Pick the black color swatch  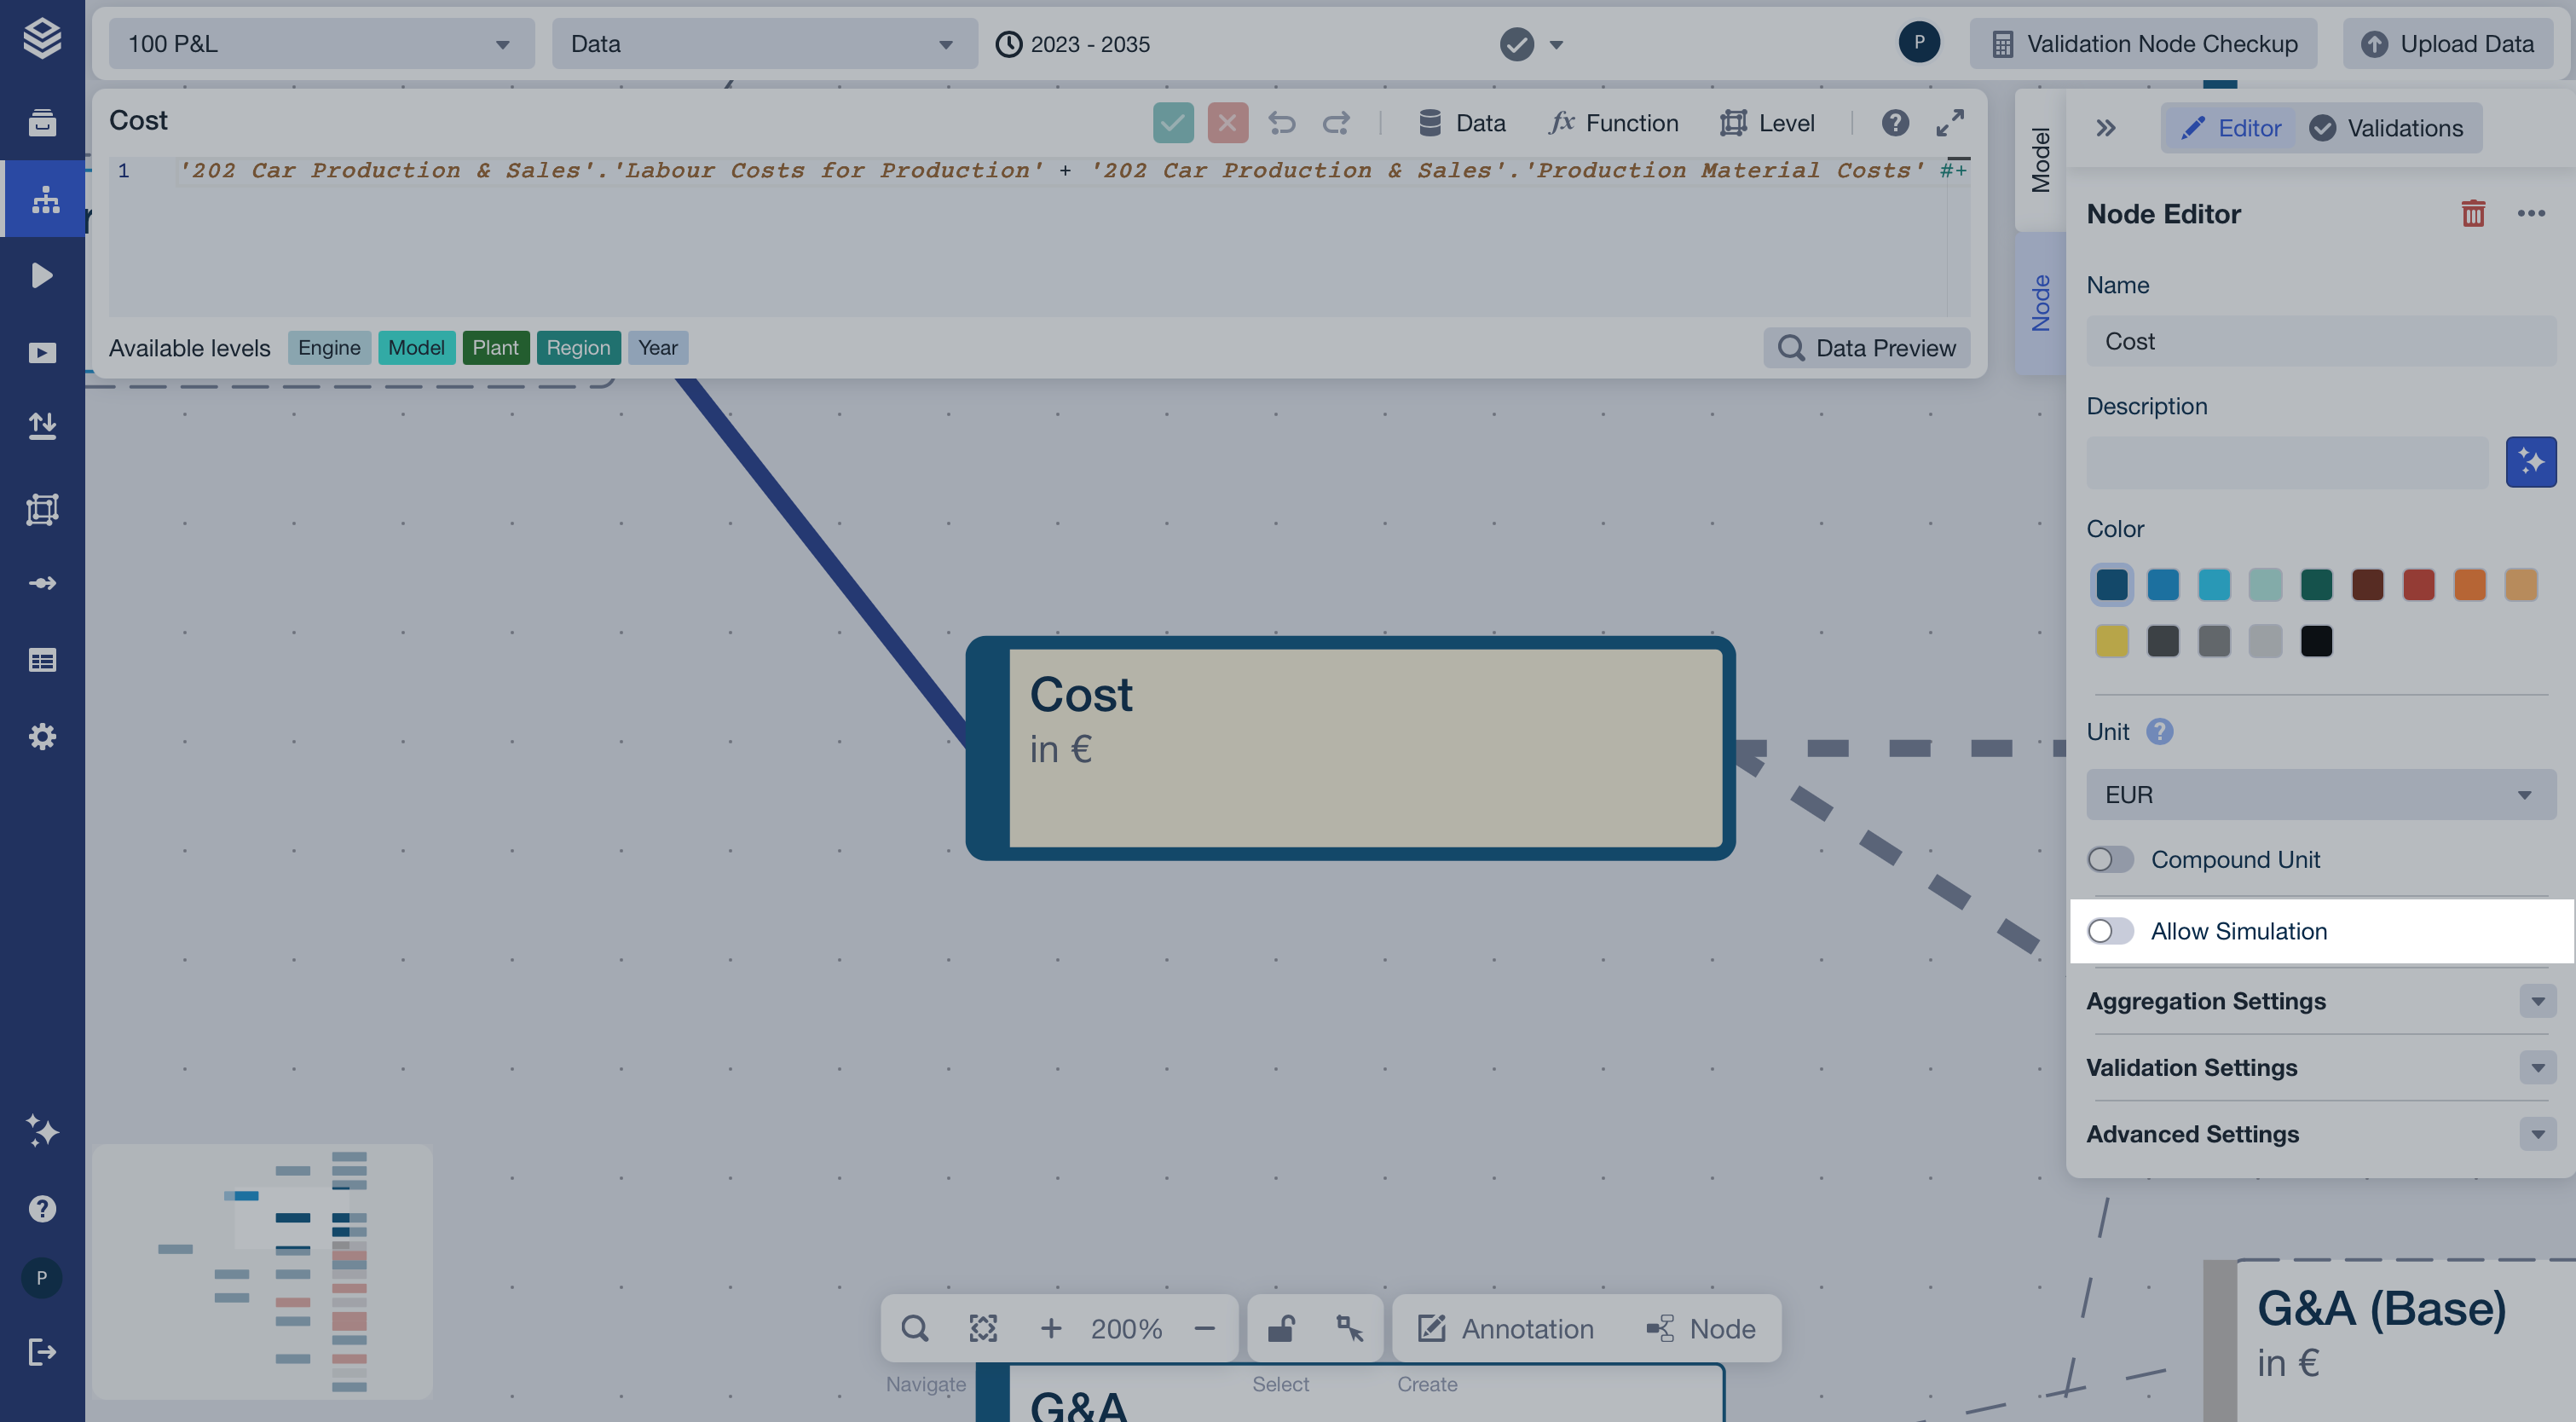coord(2315,640)
